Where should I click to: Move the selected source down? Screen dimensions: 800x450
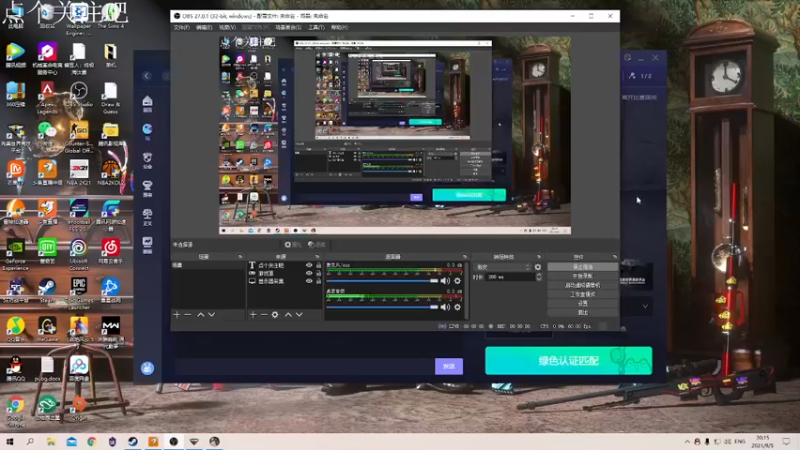point(299,315)
